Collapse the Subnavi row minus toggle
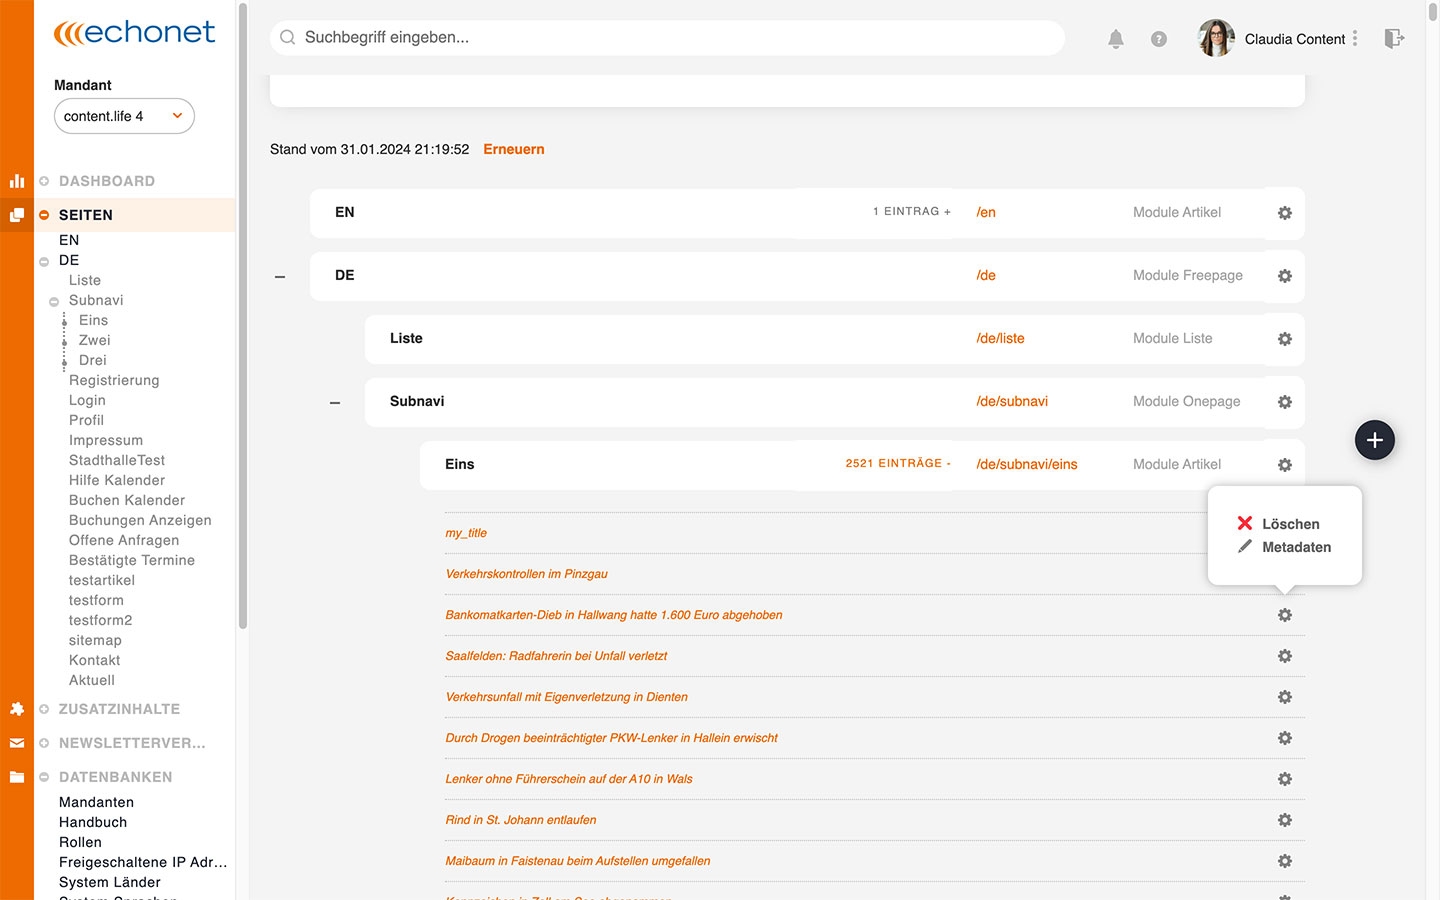The image size is (1440, 900). point(335,402)
